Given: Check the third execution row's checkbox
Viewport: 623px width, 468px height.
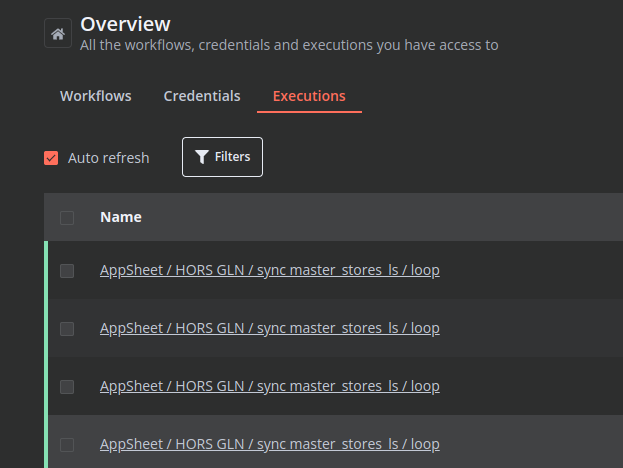Looking at the screenshot, I should 67,387.
